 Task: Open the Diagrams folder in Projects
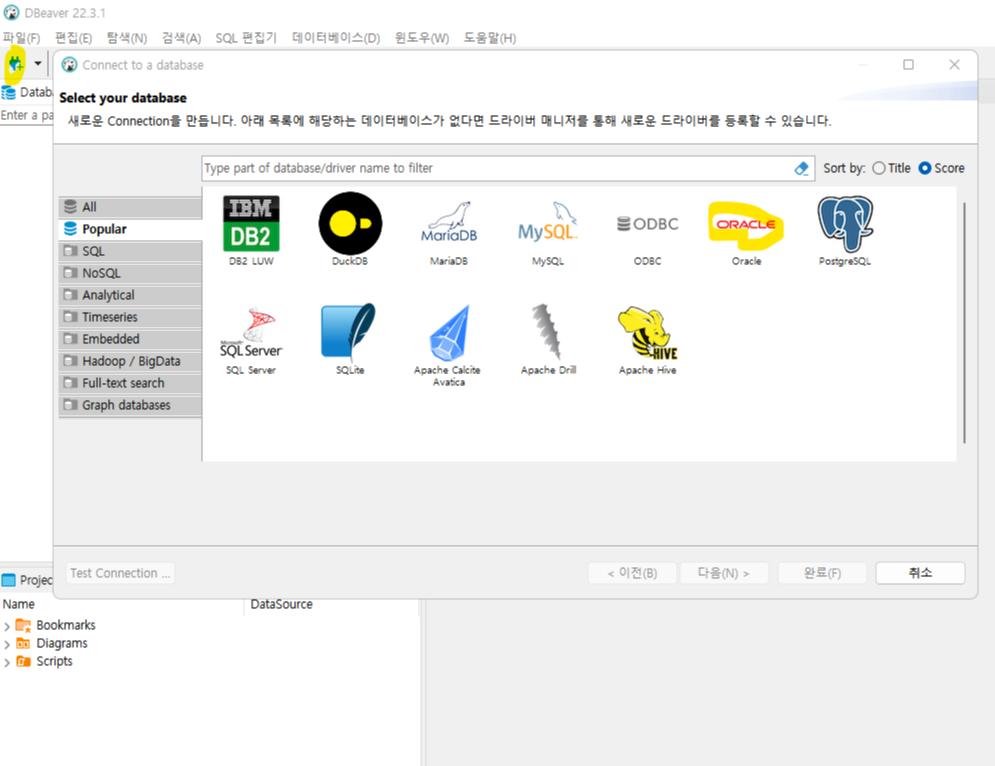pyautogui.click(x=62, y=644)
